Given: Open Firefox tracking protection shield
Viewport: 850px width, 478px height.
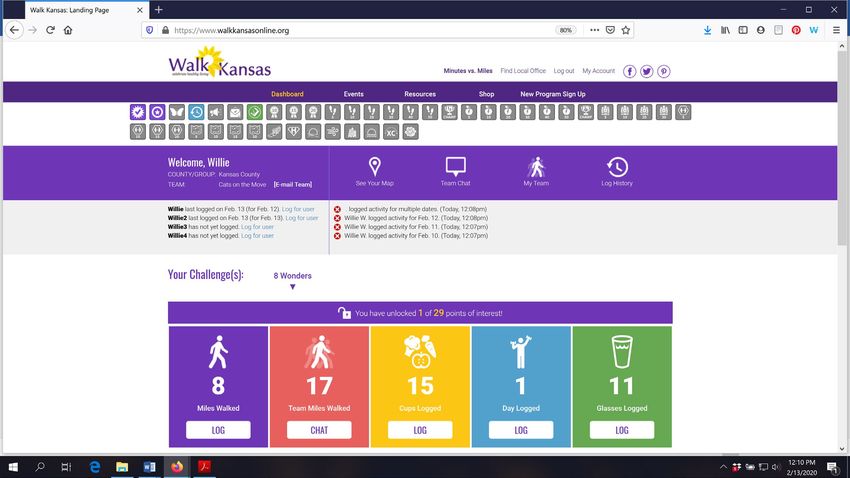Looking at the screenshot, I should 150,30.
